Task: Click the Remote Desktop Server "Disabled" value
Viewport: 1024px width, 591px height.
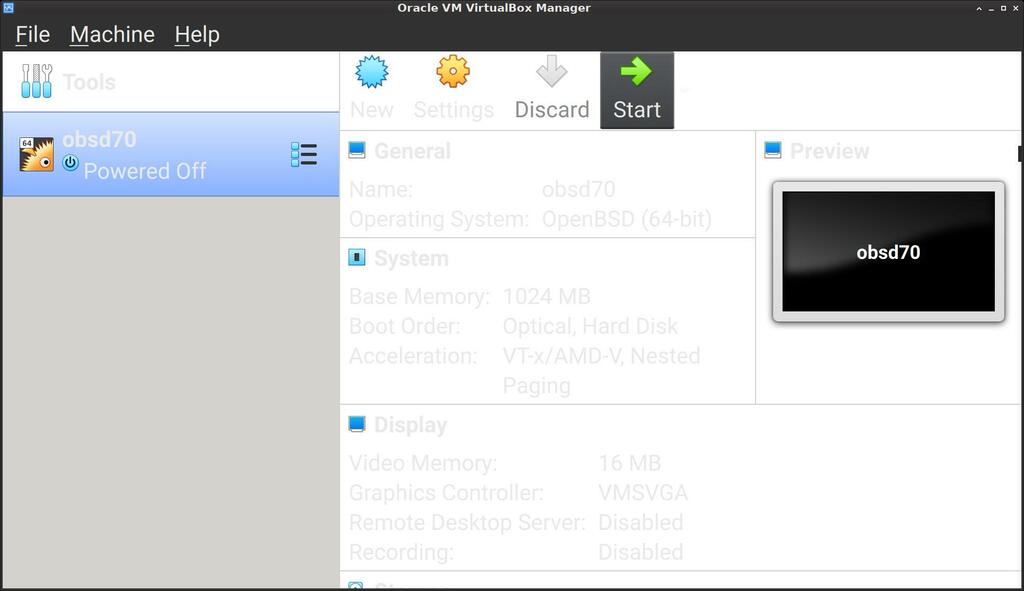Action: pyautogui.click(x=641, y=522)
